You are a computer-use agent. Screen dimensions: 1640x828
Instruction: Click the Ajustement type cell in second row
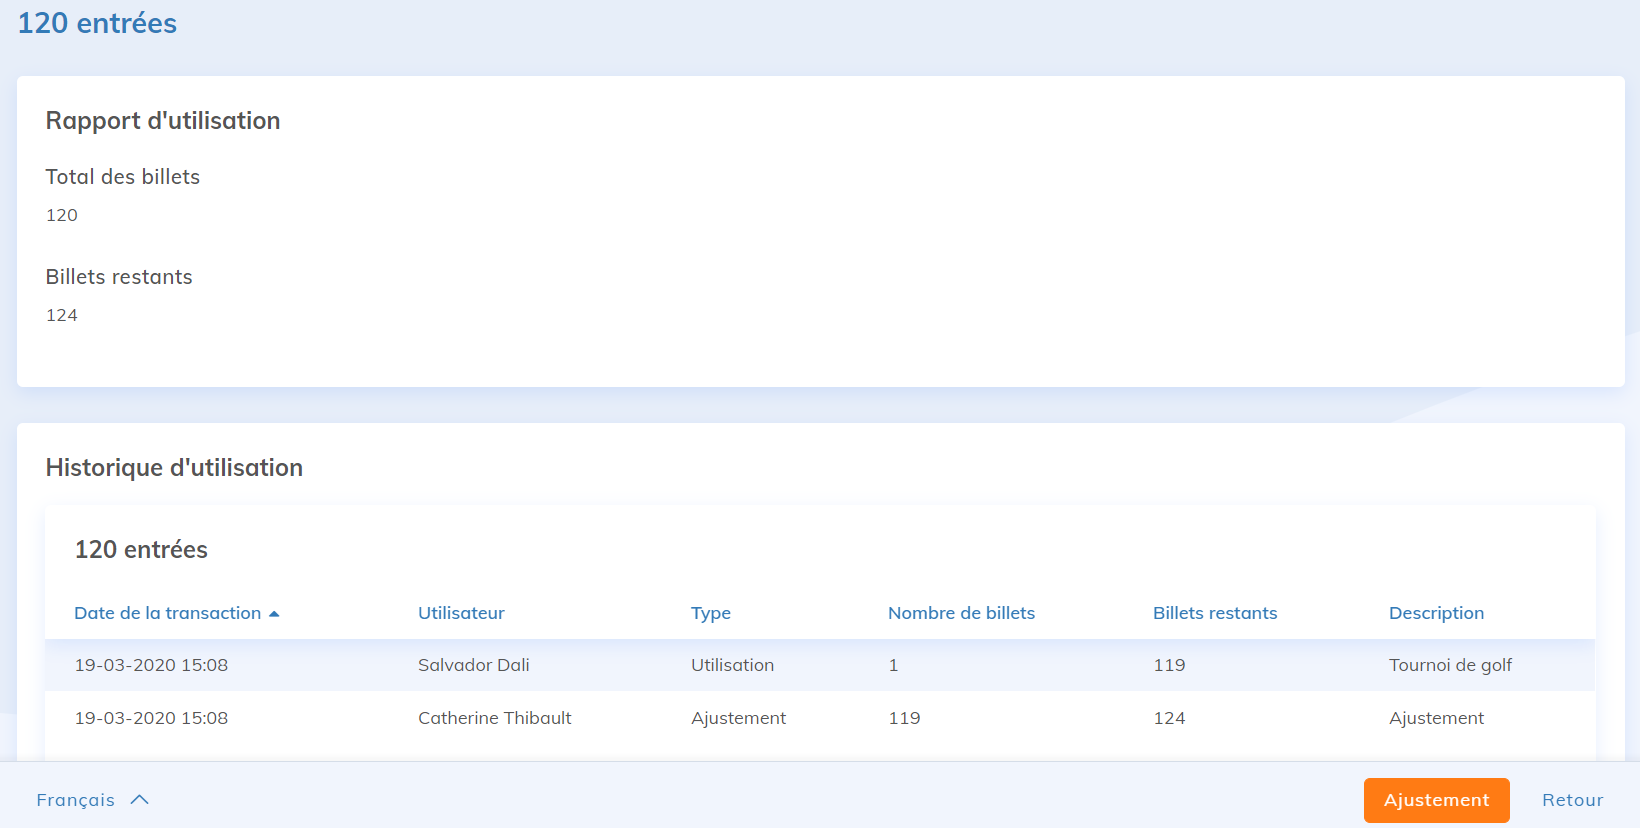coord(738,718)
